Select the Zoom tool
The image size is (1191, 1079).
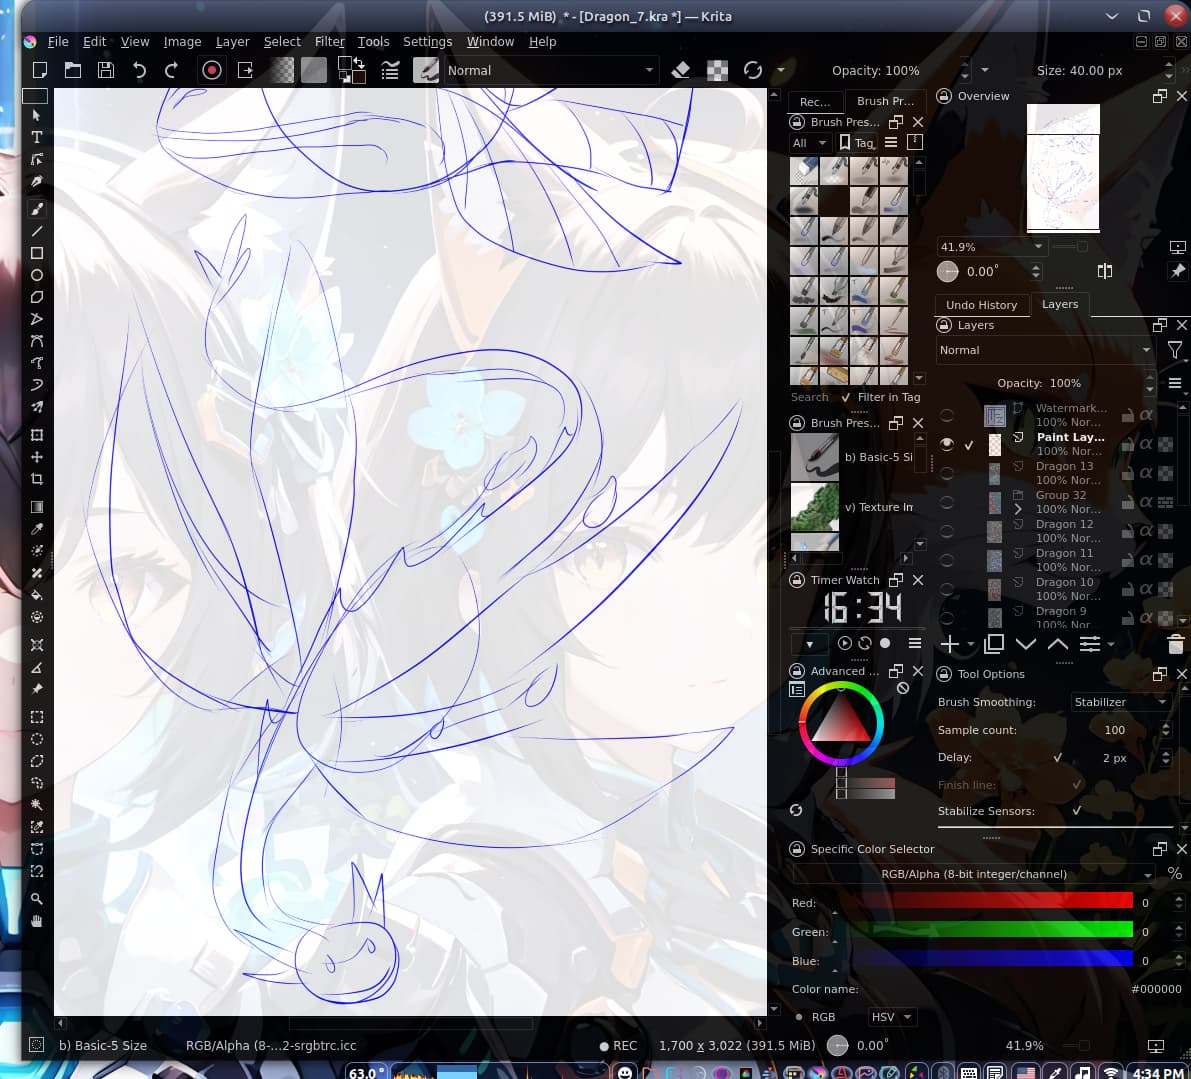point(36,898)
